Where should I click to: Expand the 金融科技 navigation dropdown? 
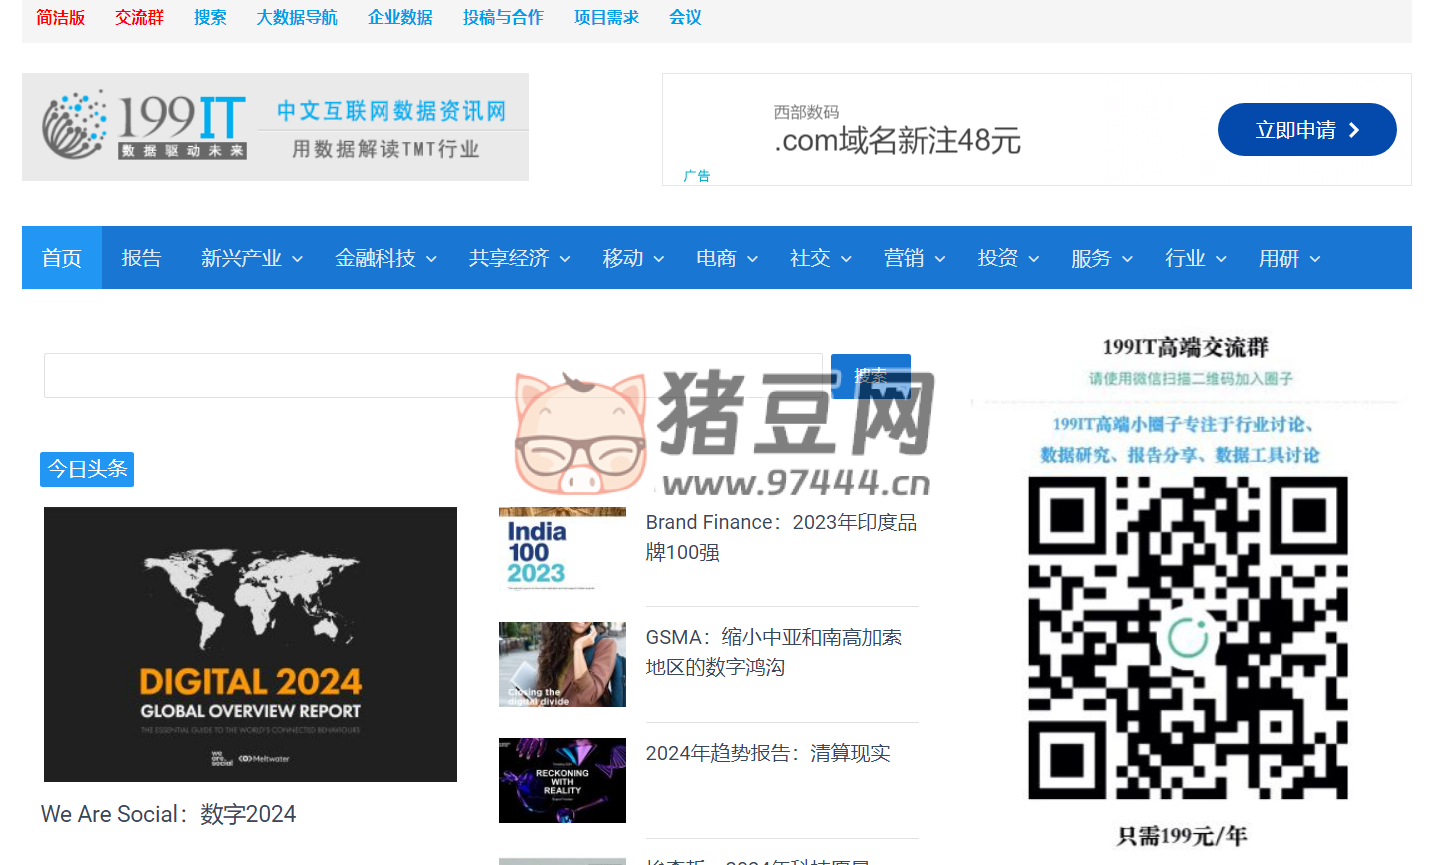click(386, 257)
